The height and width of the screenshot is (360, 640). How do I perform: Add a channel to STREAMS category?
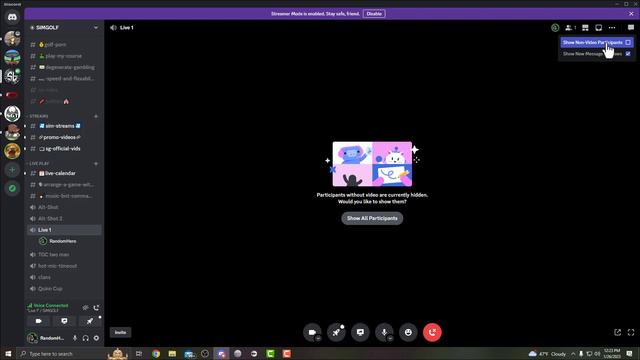pos(96,116)
